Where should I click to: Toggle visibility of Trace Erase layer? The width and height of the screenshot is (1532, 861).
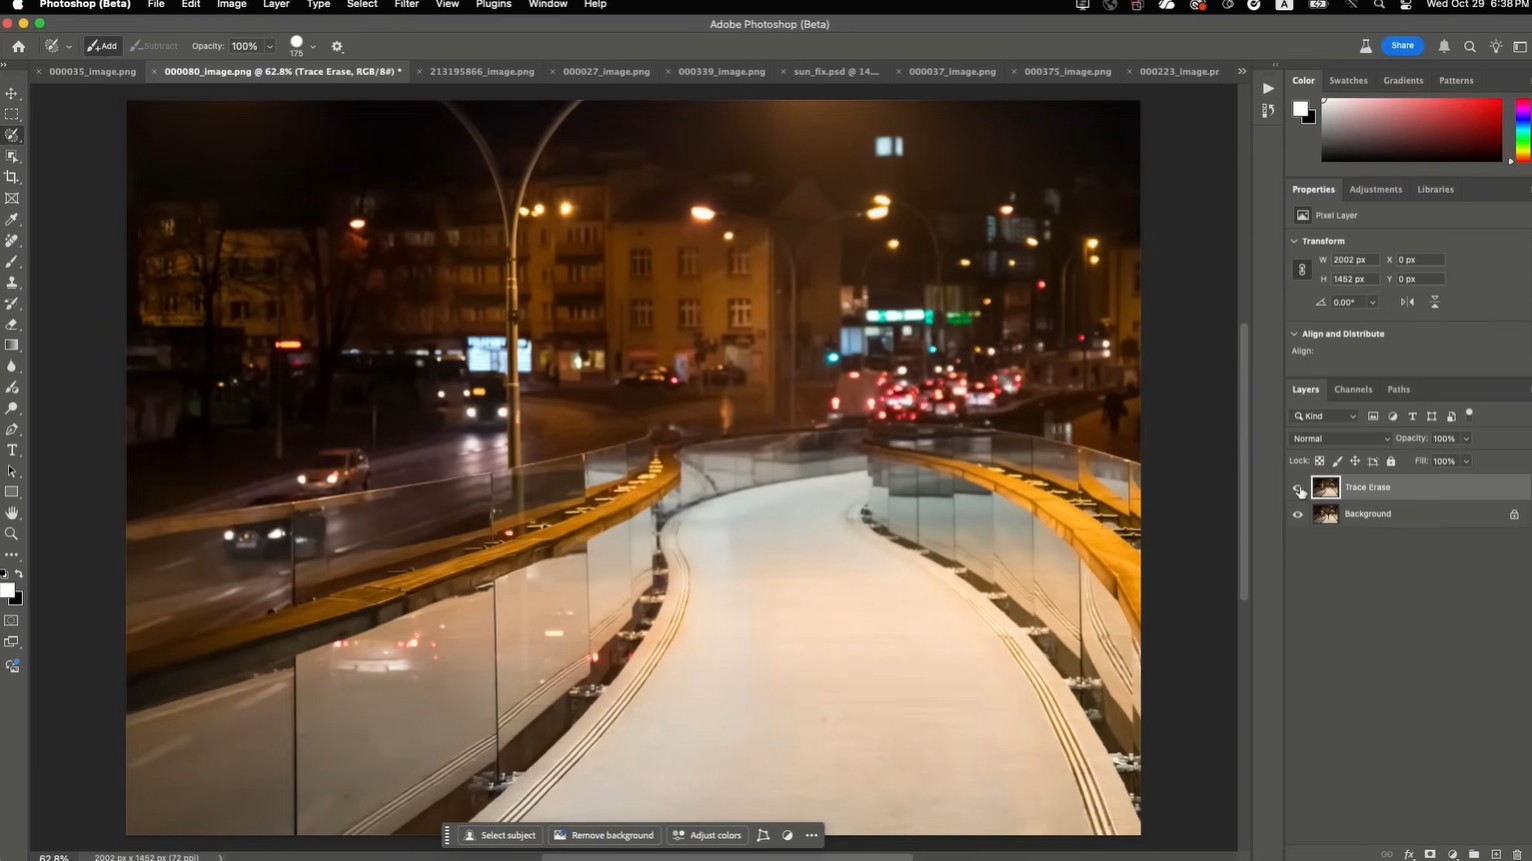coord(1298,488)
